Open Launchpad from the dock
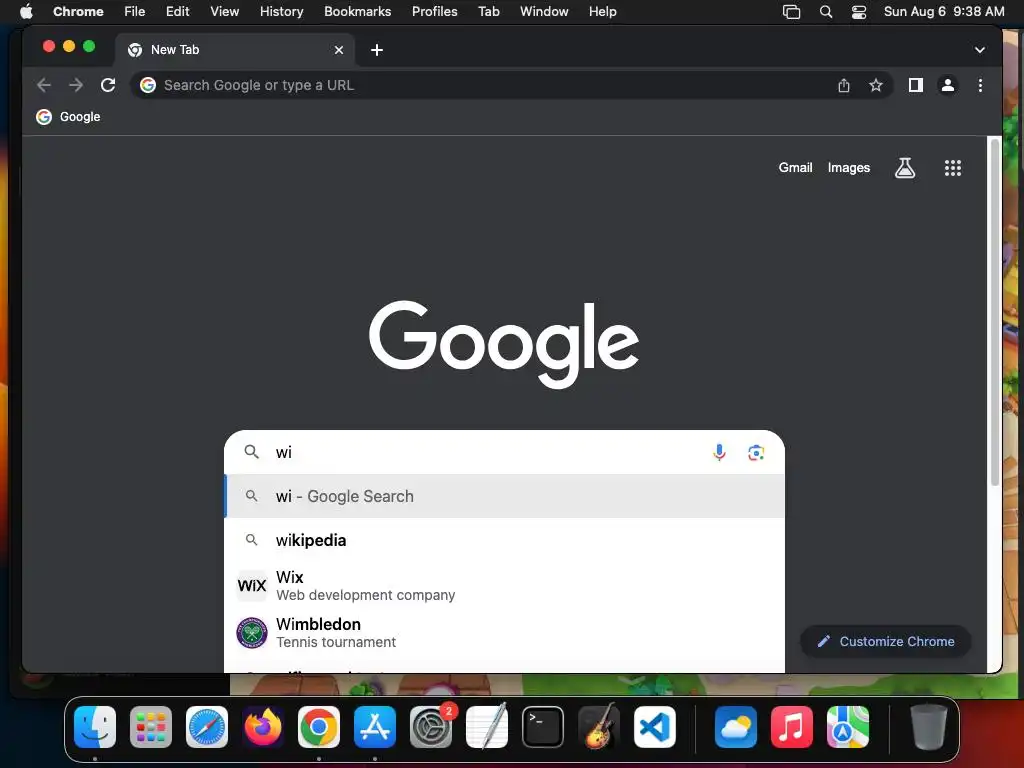Screen dimensions: 1024x768 point(151,727)
